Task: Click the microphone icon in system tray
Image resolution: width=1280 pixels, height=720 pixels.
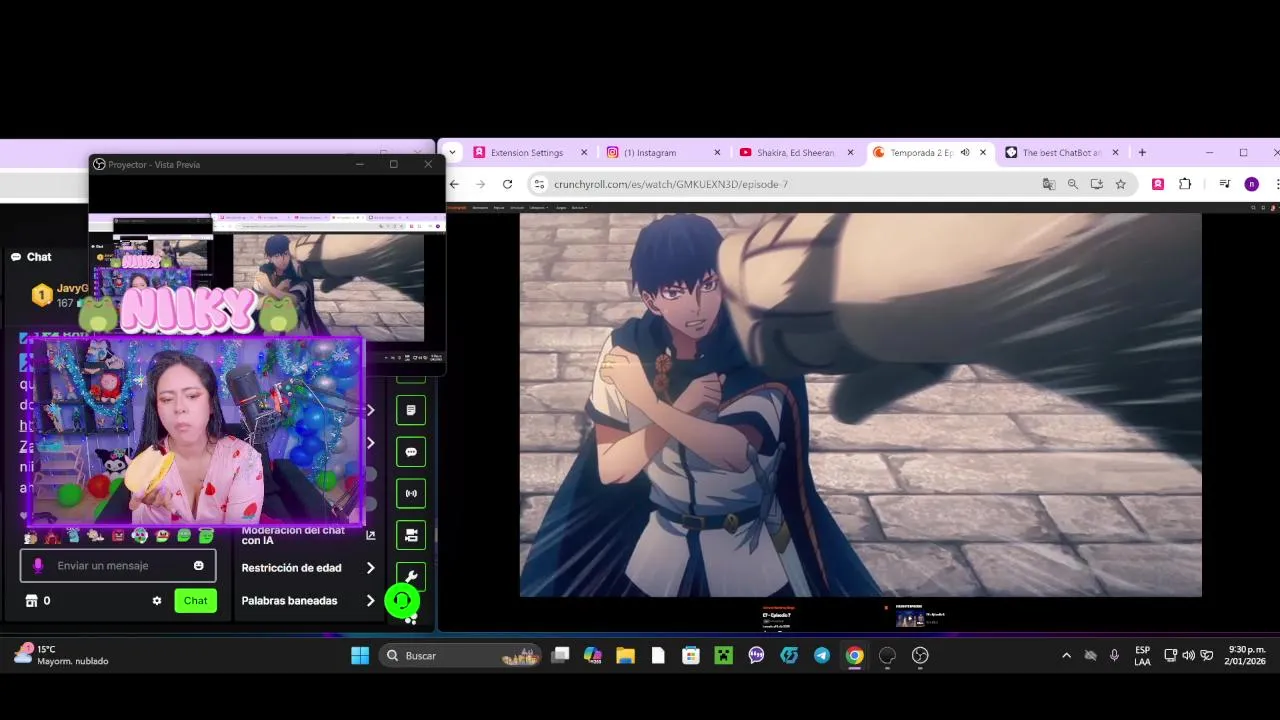Action: click(x=1114, y=656)
